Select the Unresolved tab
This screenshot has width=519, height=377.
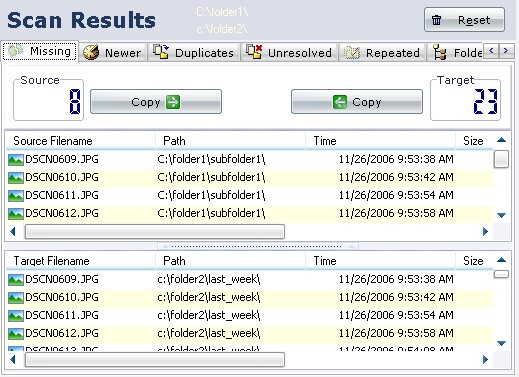pos(289,53)
